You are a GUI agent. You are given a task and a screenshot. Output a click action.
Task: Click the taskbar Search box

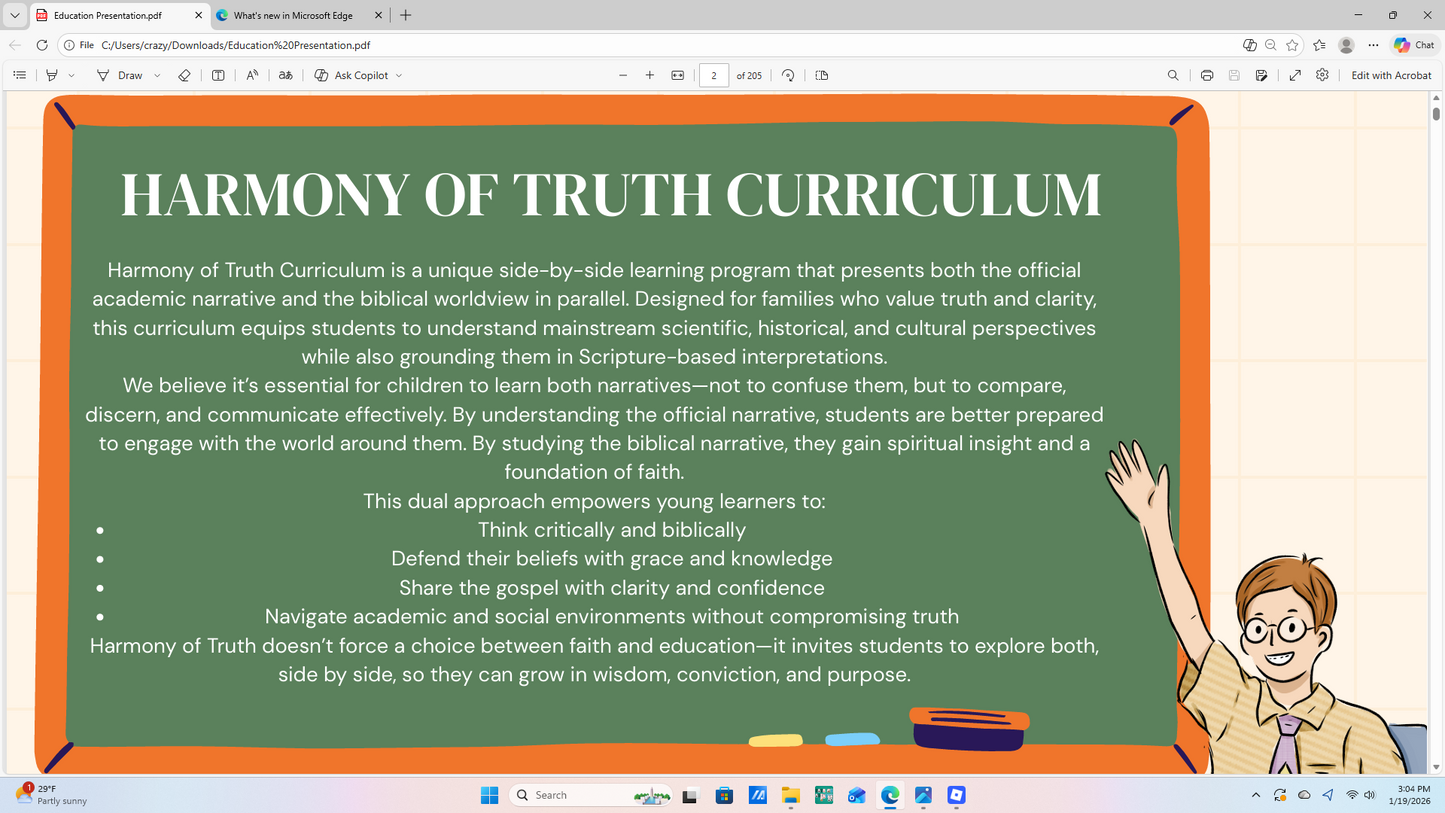(591, 795)
